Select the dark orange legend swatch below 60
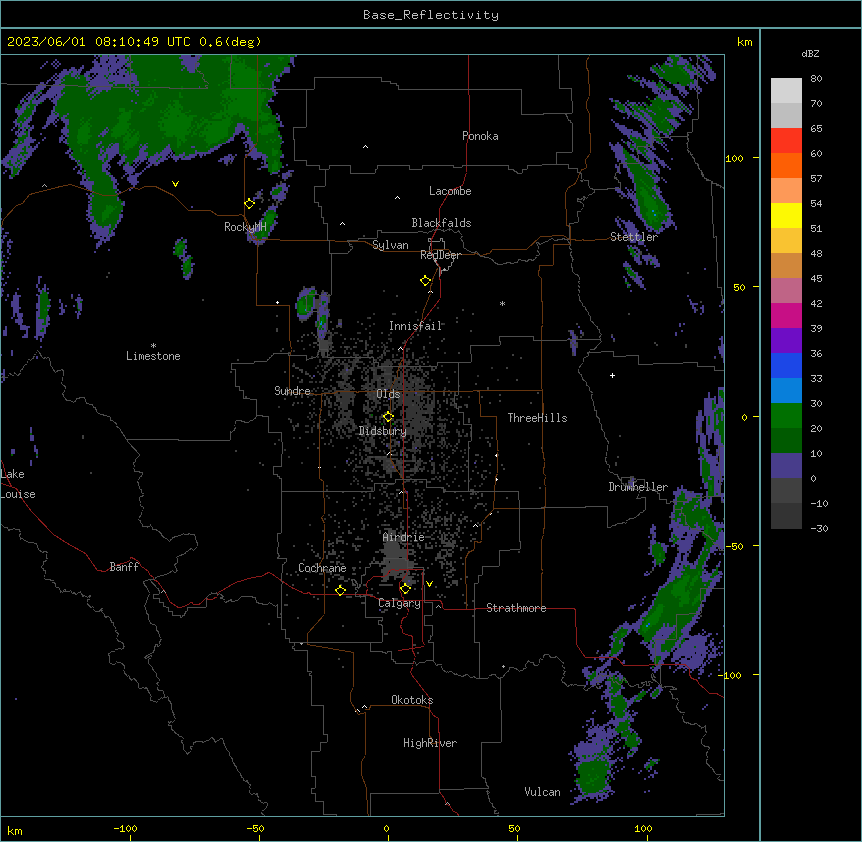The width and height of the screenshot is (862, 842). pos(786,165)
